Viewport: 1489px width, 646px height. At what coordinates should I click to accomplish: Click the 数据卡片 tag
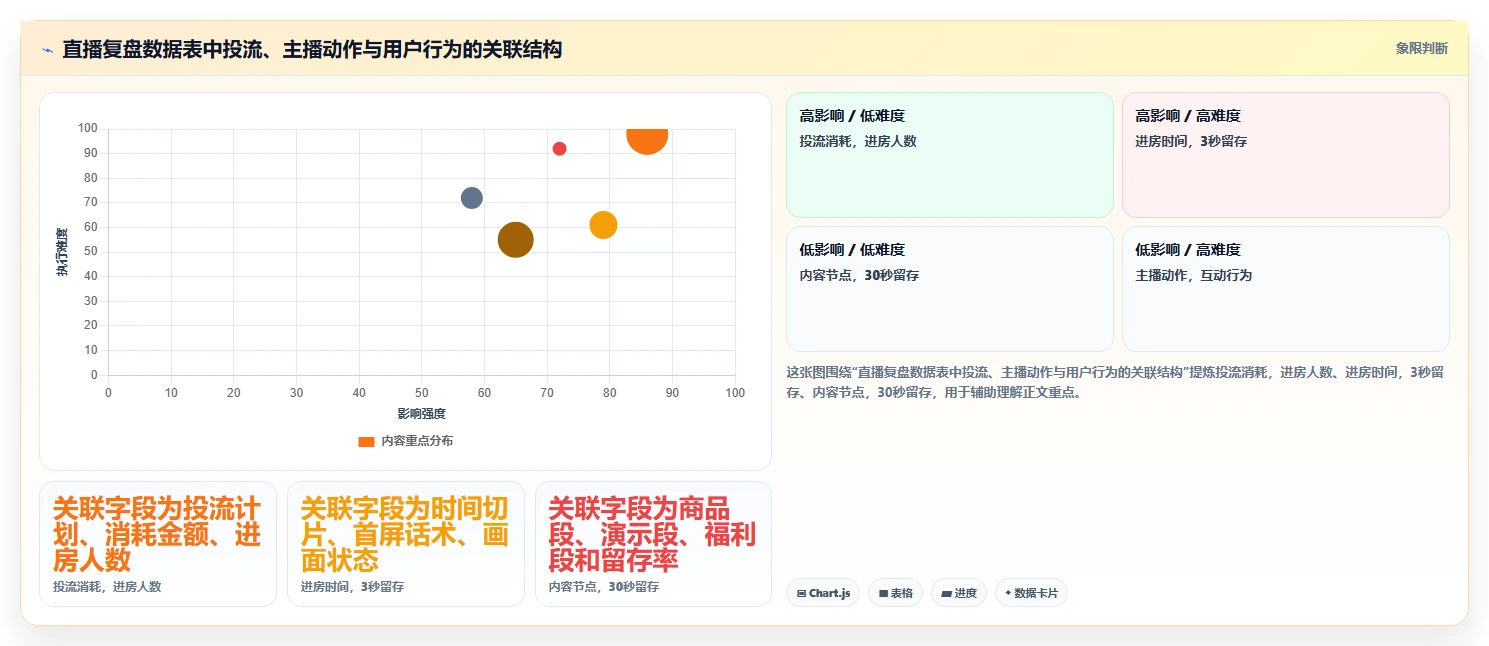pos(1031,593)
